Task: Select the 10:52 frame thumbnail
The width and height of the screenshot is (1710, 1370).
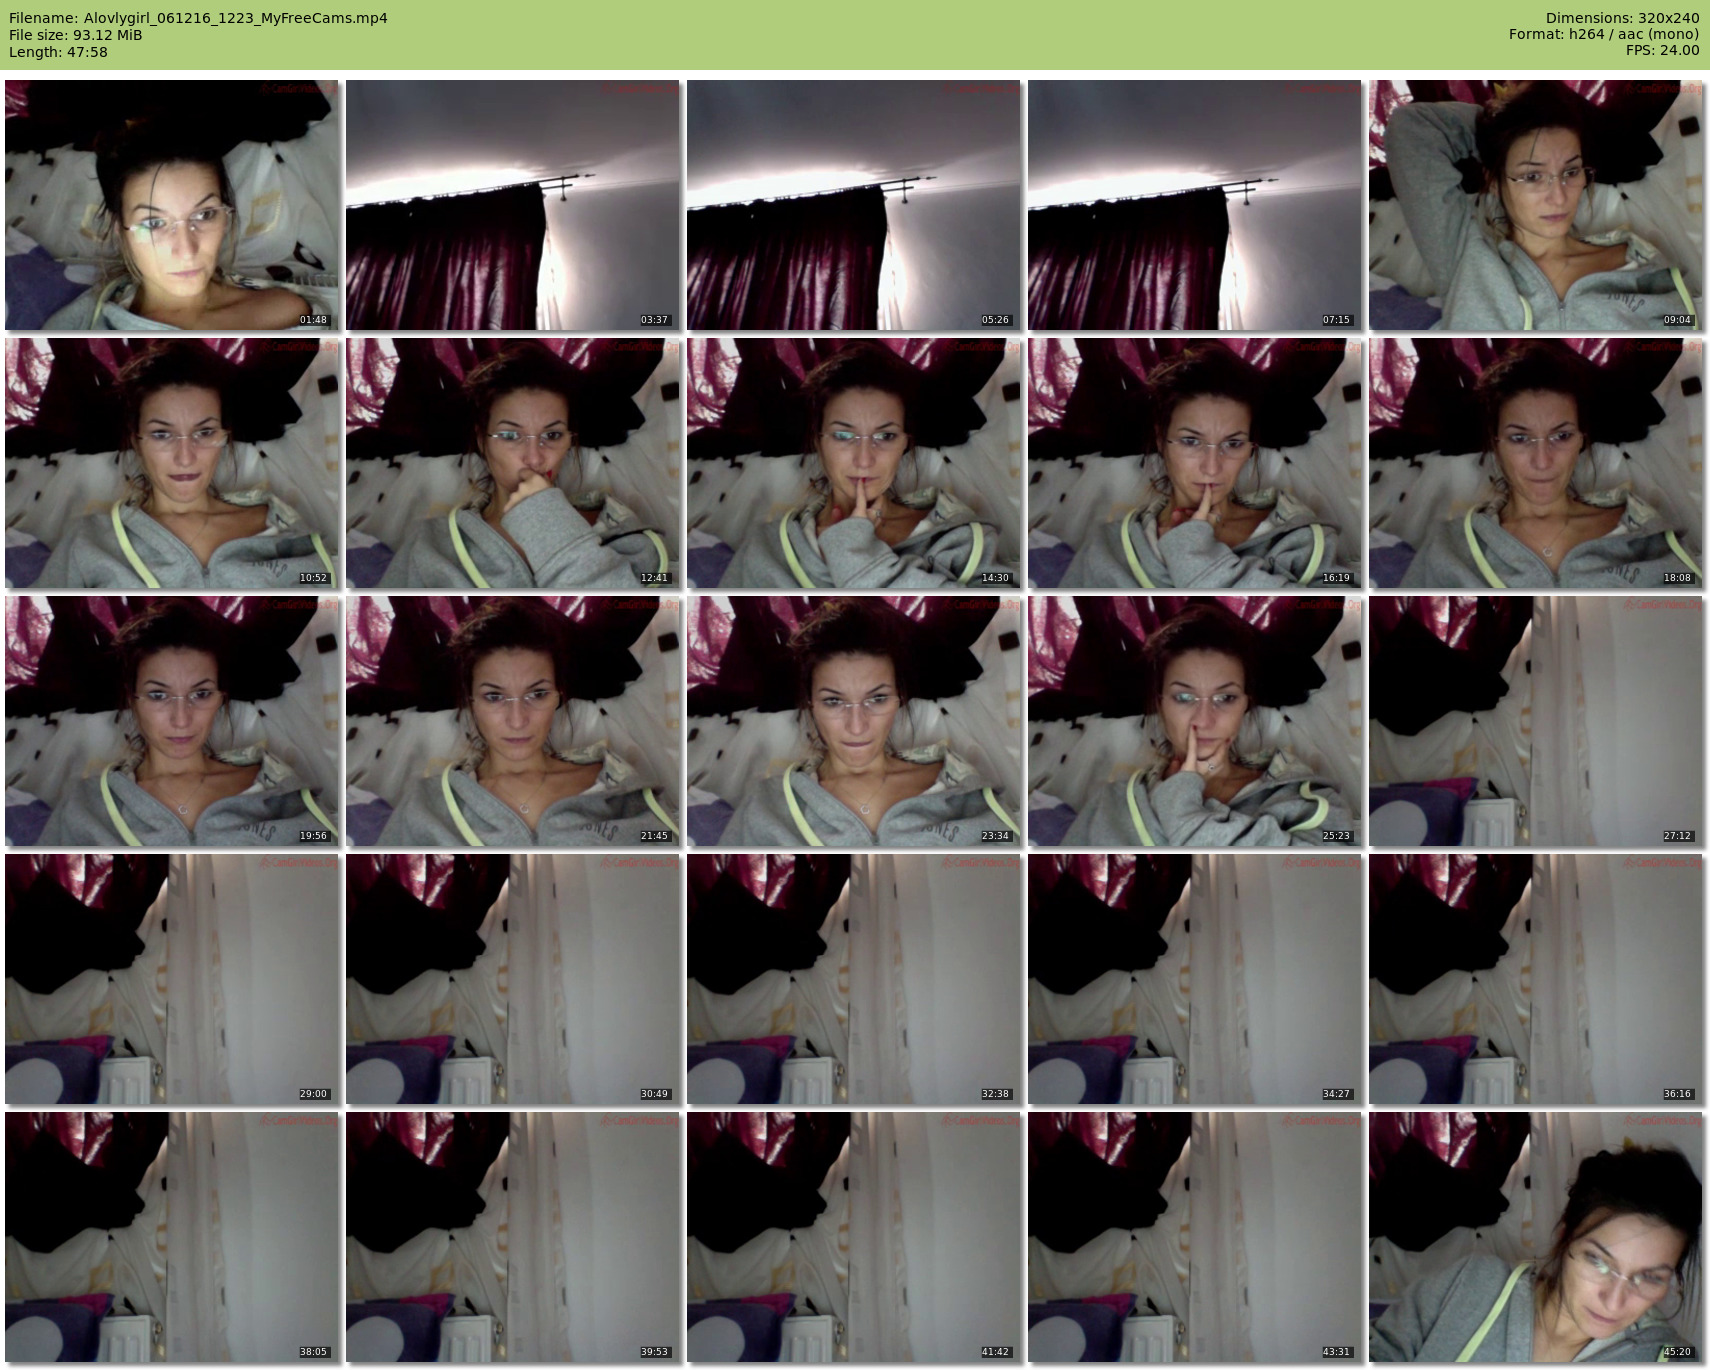Action: 172,463
